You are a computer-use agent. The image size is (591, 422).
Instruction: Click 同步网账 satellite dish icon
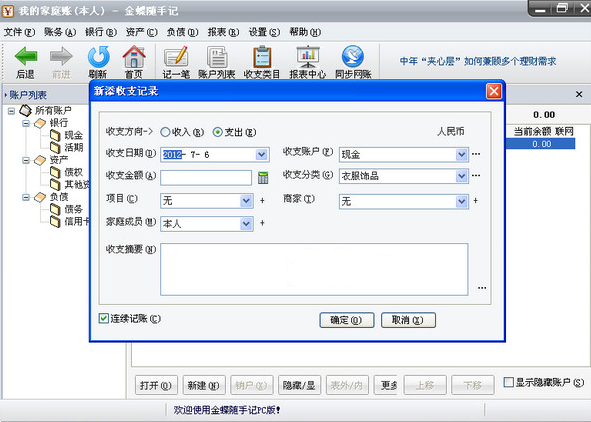point(353,57)
